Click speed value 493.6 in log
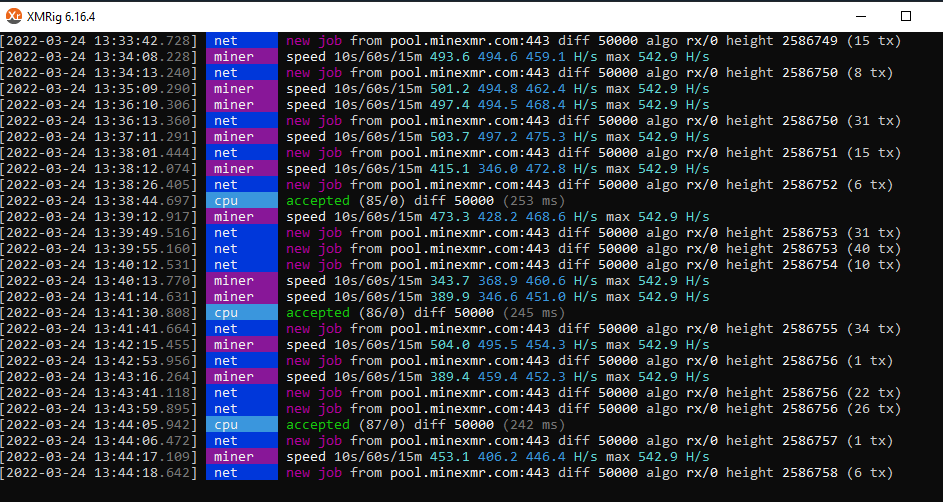 point(449,57)
